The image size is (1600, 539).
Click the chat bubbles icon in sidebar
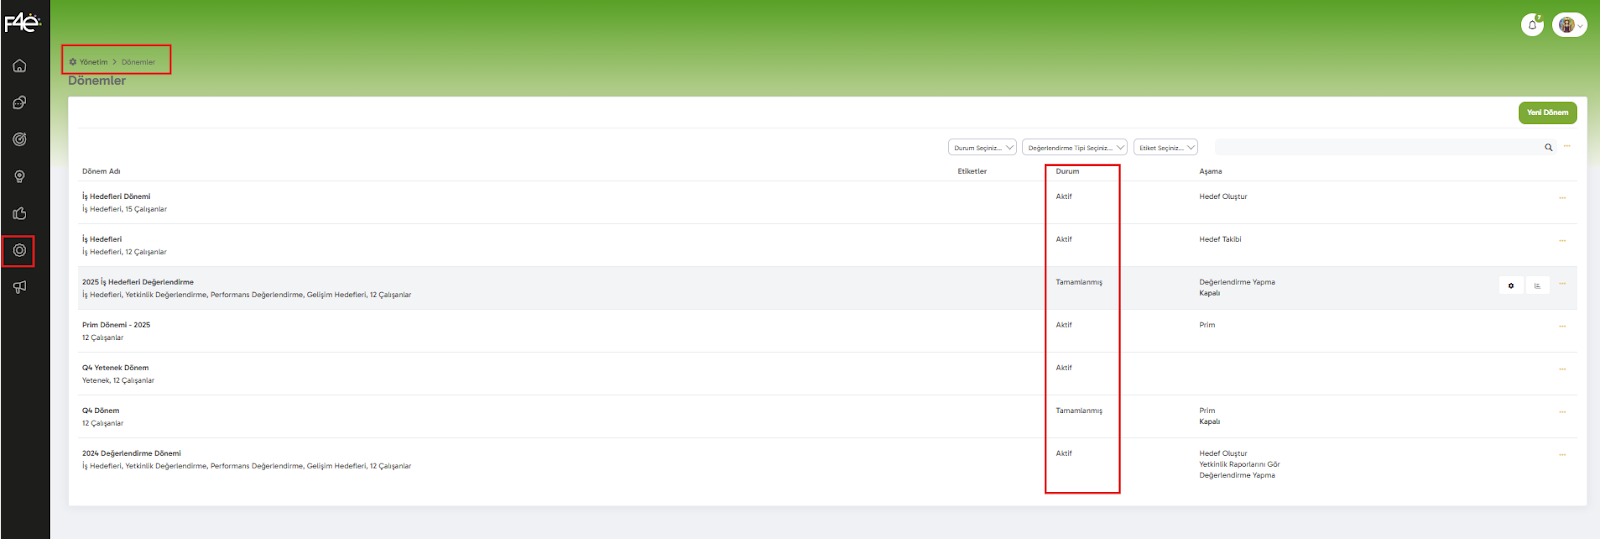click(x=19, y=103)
